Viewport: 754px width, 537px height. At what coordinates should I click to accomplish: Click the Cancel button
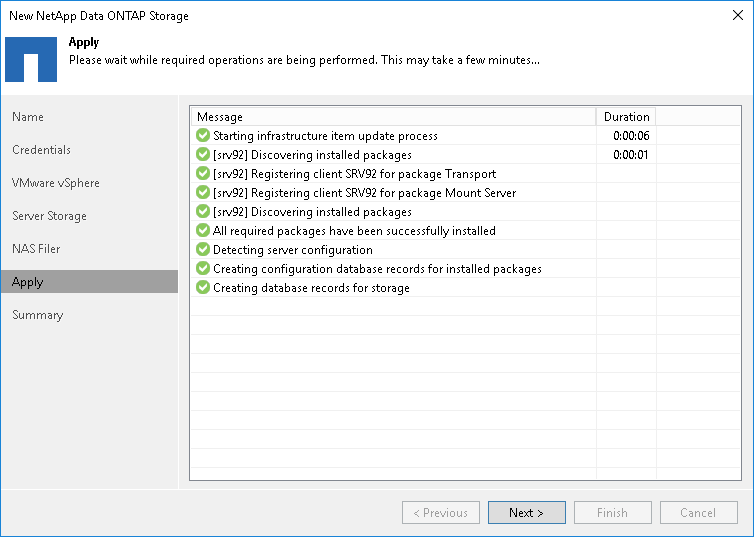pyautogui.click(x=698, y=513)
